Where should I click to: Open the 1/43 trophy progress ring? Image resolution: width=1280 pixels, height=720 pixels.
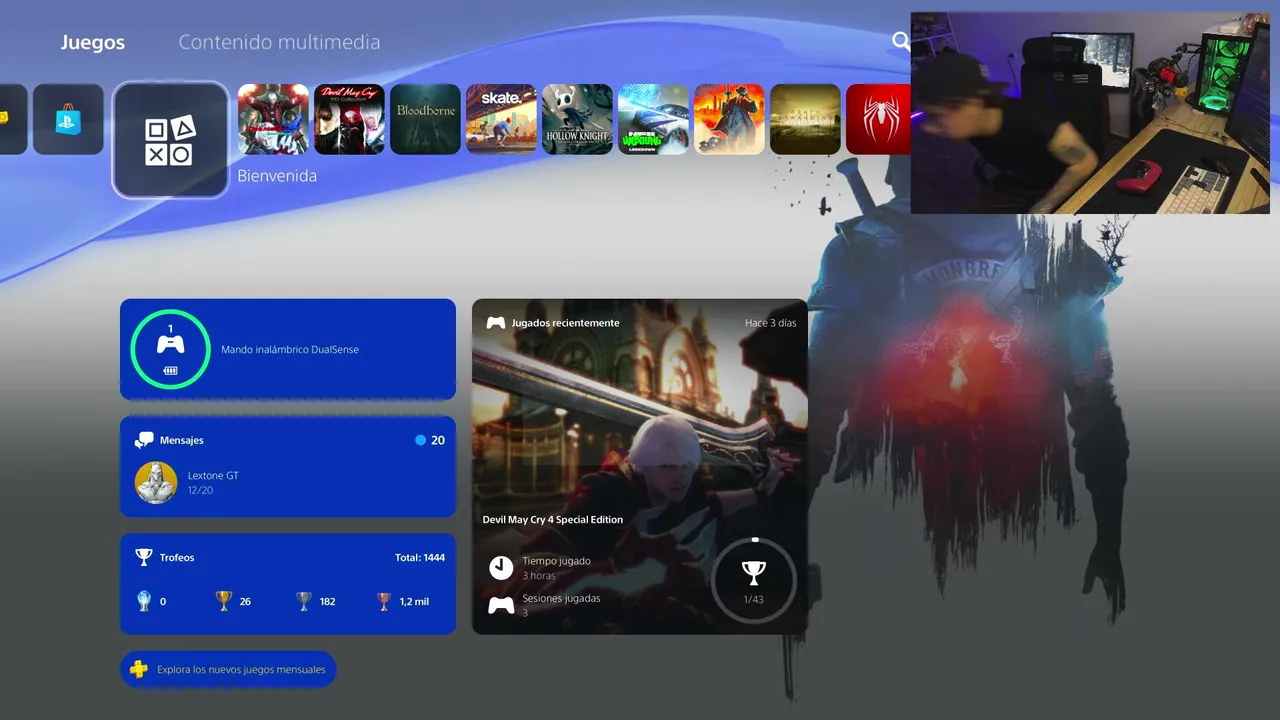pyautogui.click(x=753, y=581)
